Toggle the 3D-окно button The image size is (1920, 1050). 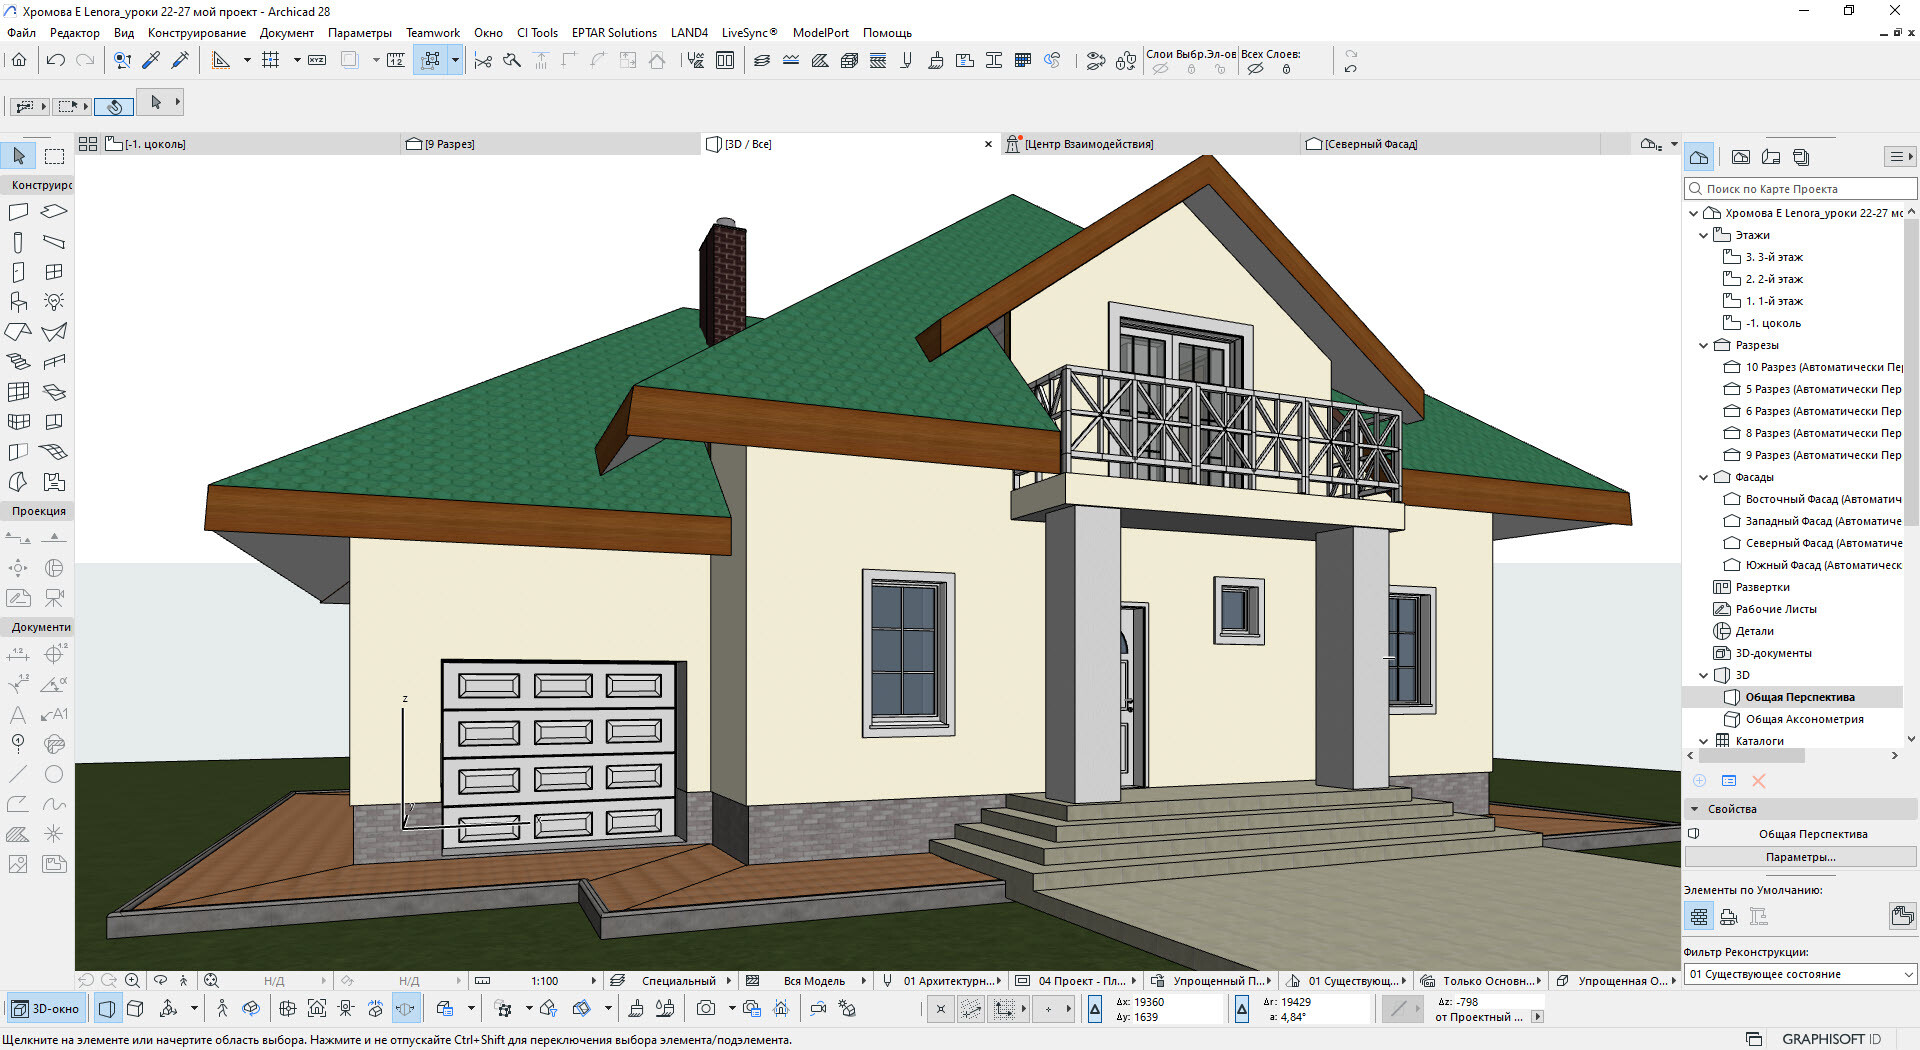pyautogui.click(x=46, y=1009)
